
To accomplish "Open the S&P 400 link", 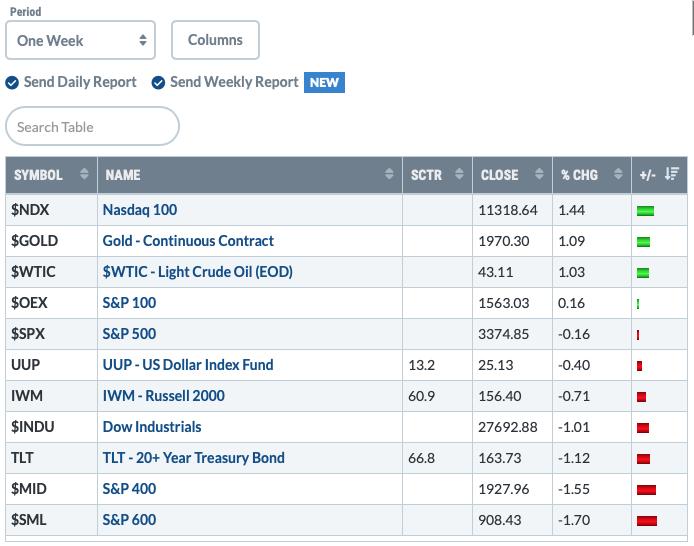I will coord(129,488).
